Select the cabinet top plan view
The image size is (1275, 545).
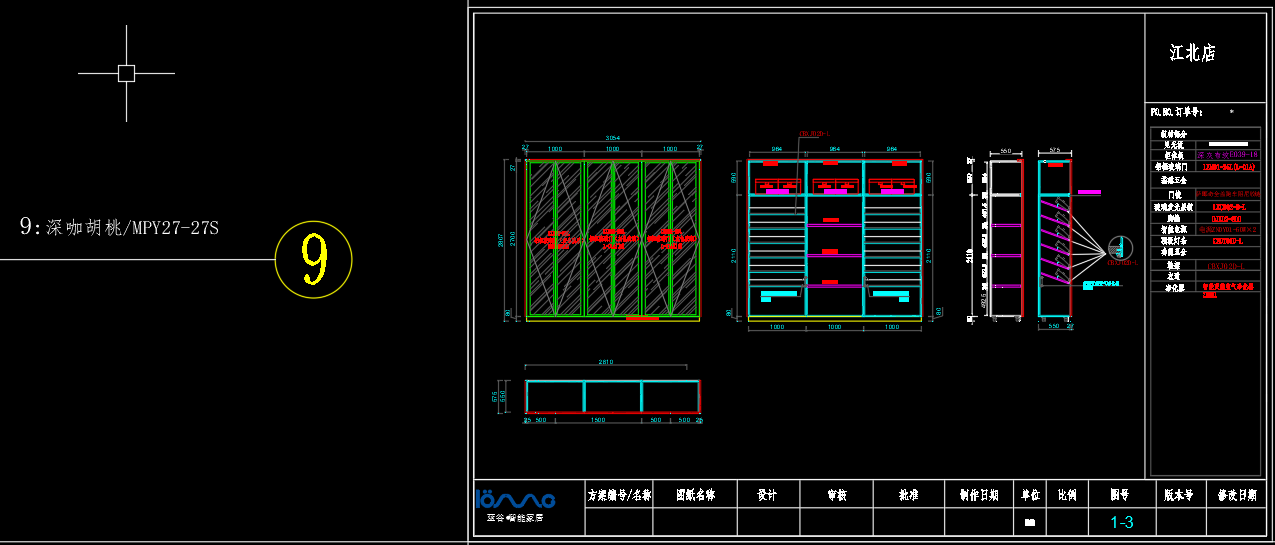612,396
